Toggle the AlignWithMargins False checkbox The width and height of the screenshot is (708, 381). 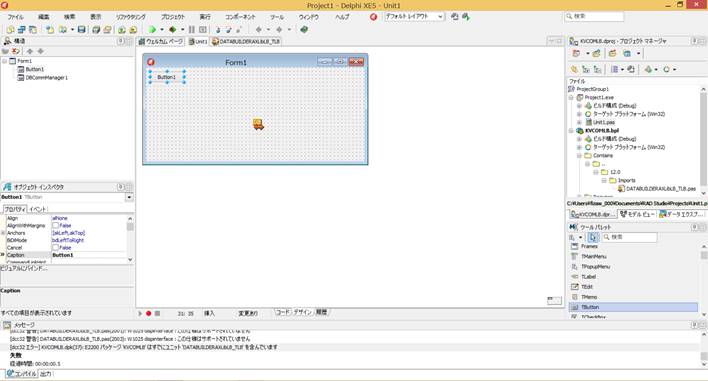point(56,225)
